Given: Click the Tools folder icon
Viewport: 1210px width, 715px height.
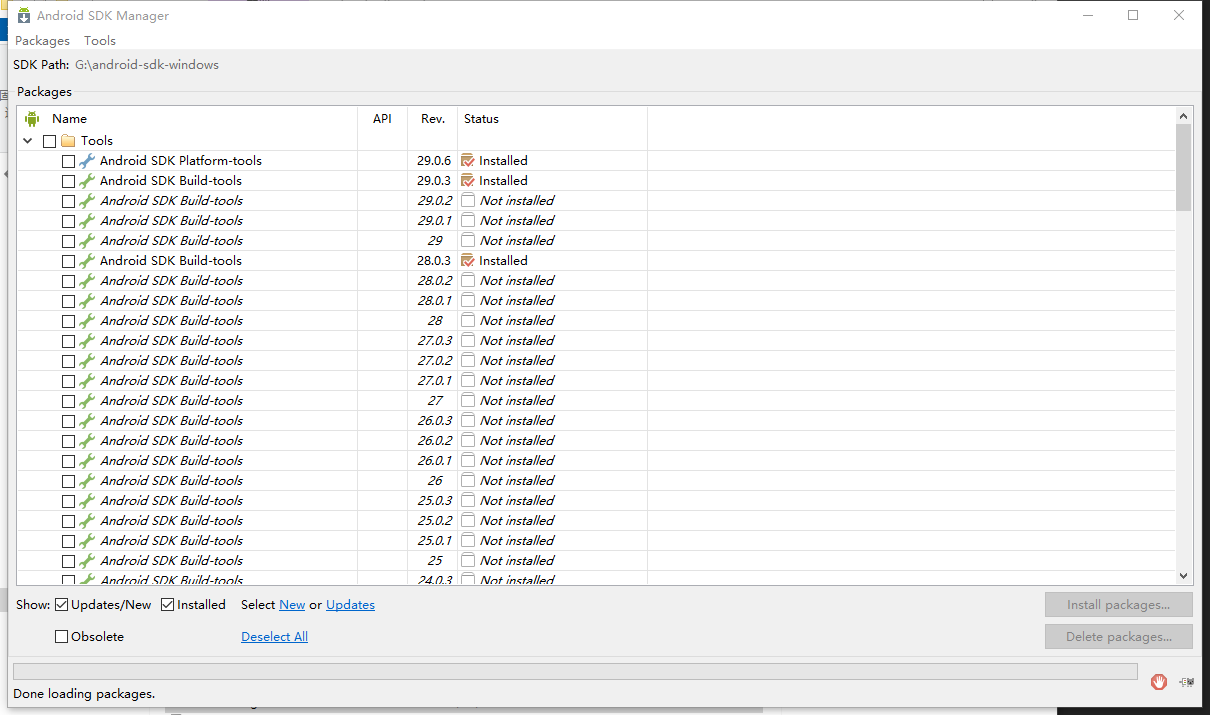Looking at the screenshot, I should pyautogui.click(x=68, y=141).
